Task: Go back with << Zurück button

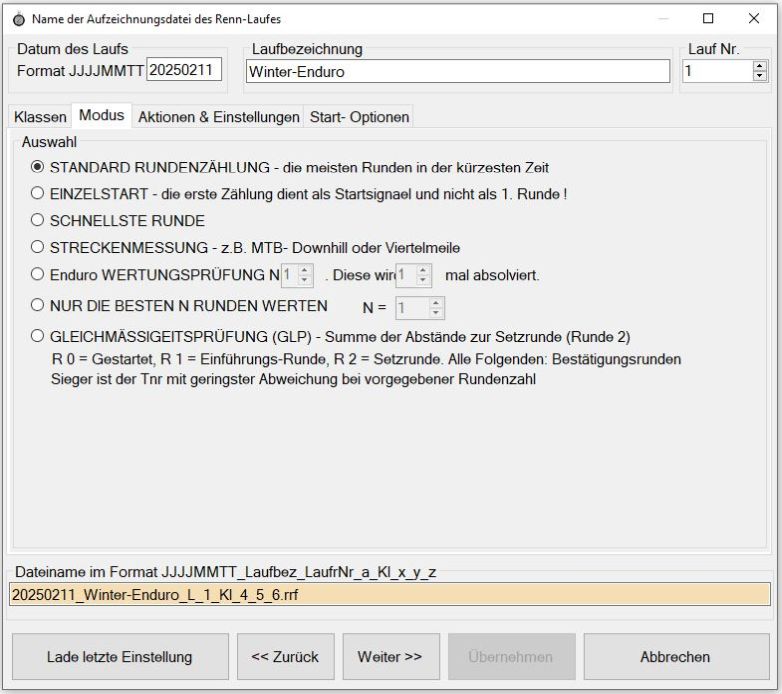Action: point(285,657)
